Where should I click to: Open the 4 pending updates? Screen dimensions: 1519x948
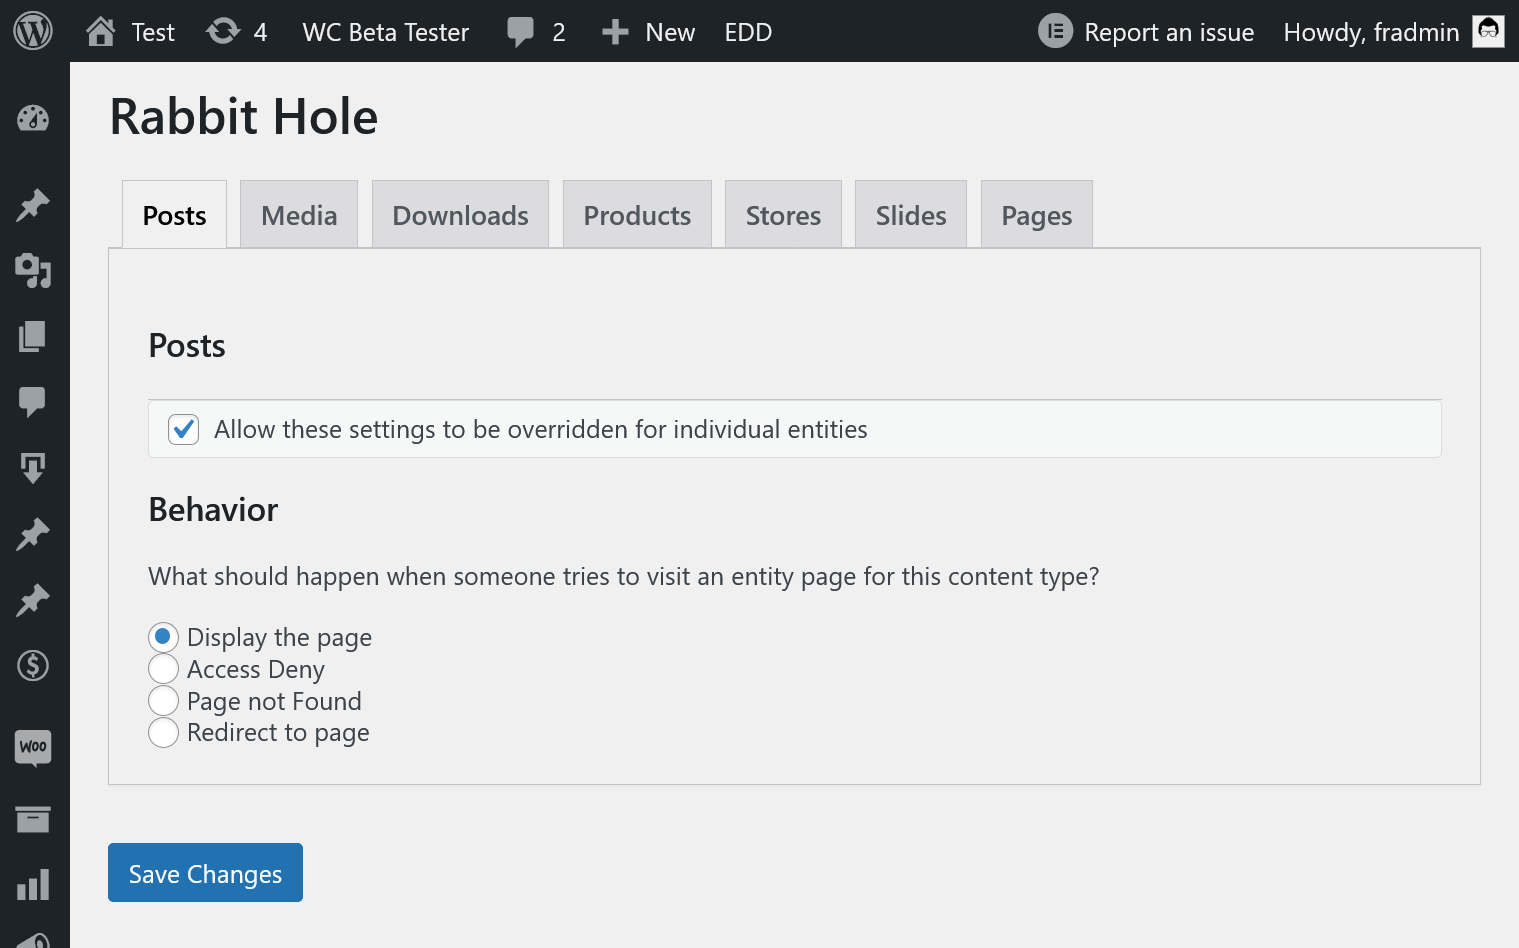tap(237, 32)
